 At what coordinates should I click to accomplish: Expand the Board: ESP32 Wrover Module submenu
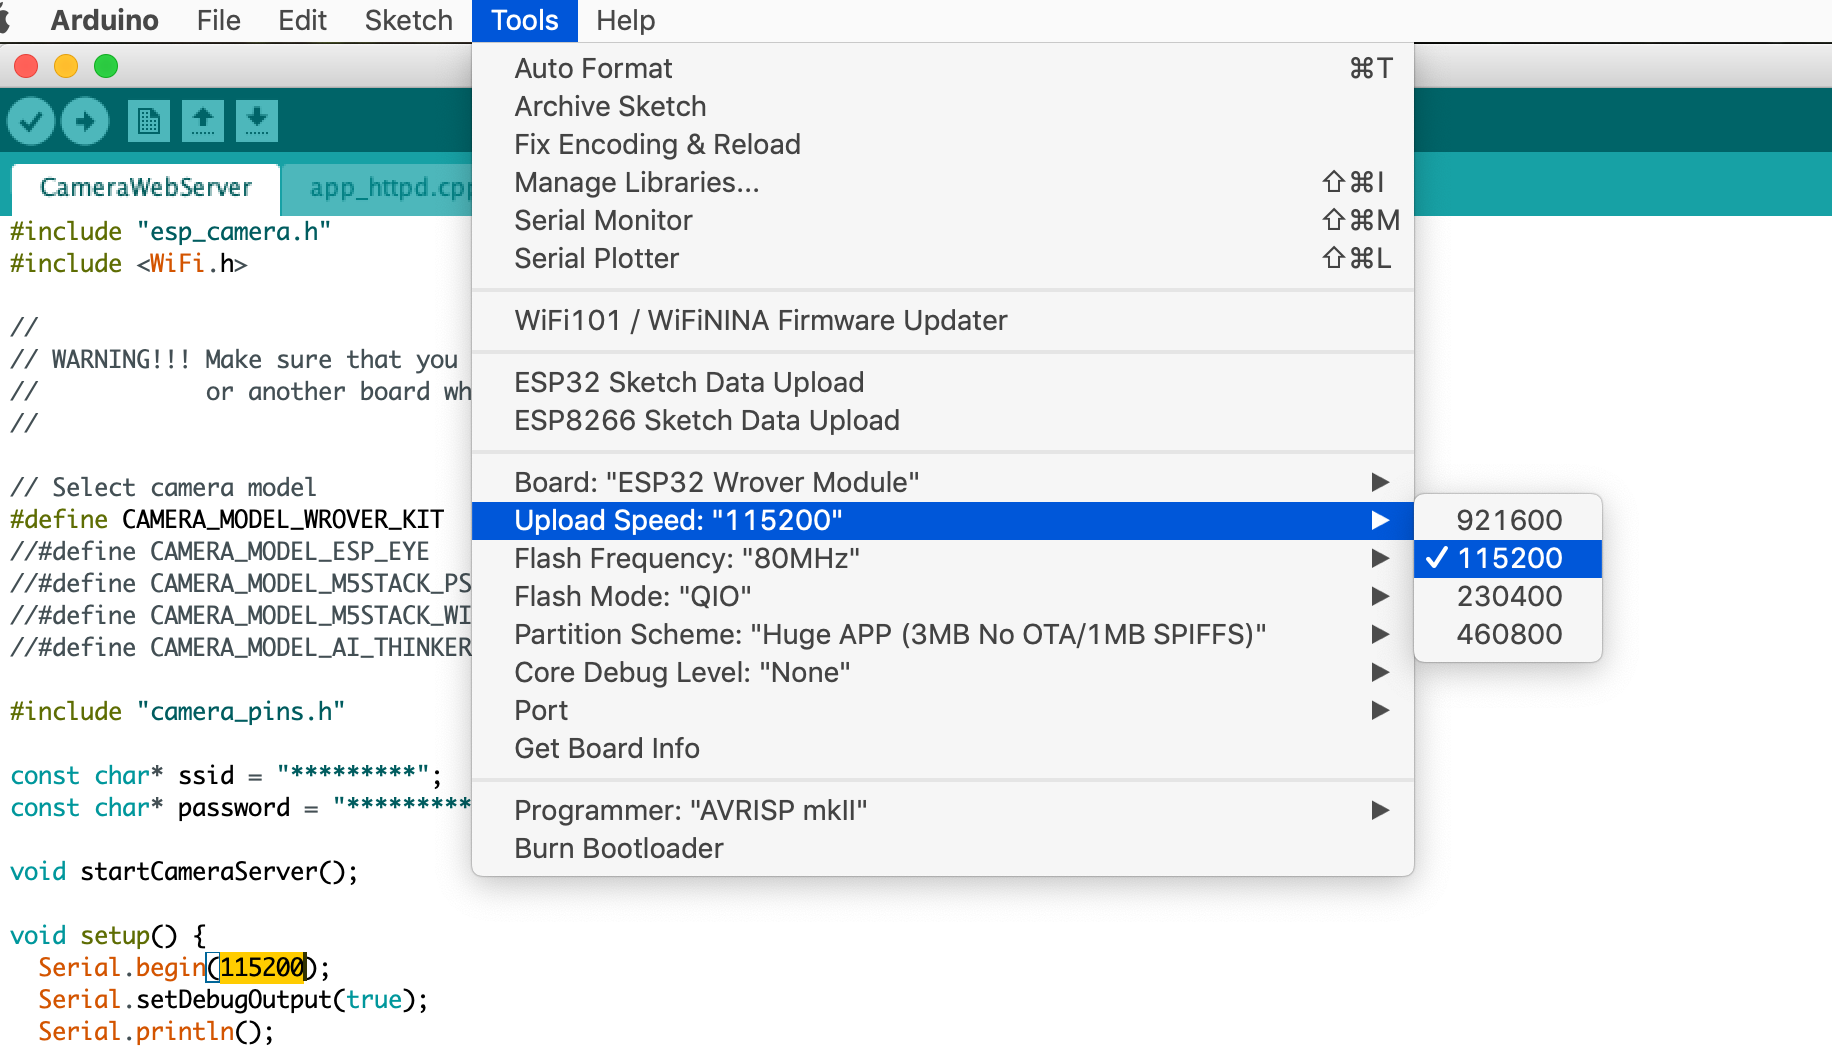click(942, 482)
